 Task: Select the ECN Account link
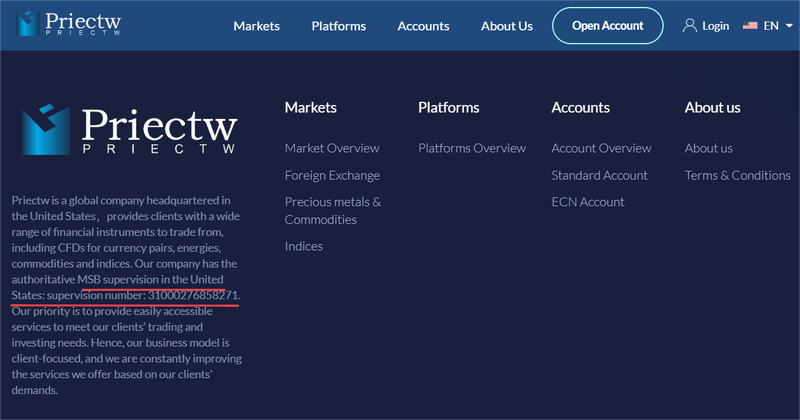point(588,202)
